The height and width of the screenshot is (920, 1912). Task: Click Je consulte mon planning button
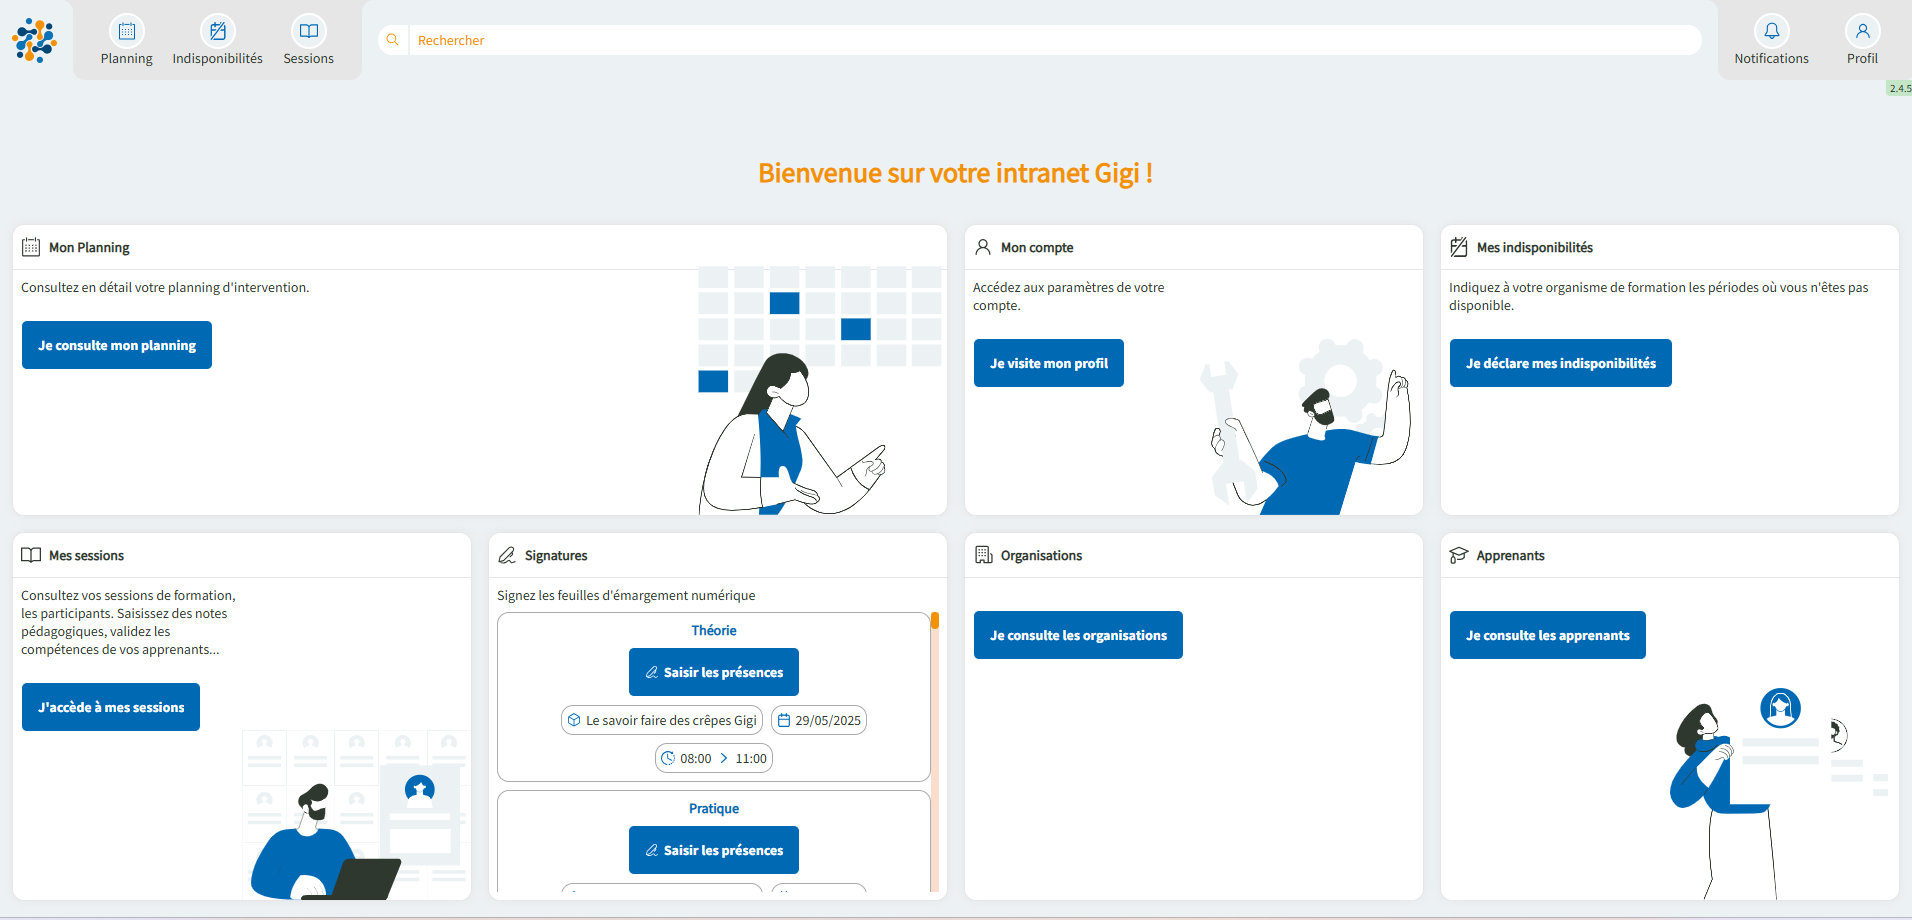pos(117,345)
